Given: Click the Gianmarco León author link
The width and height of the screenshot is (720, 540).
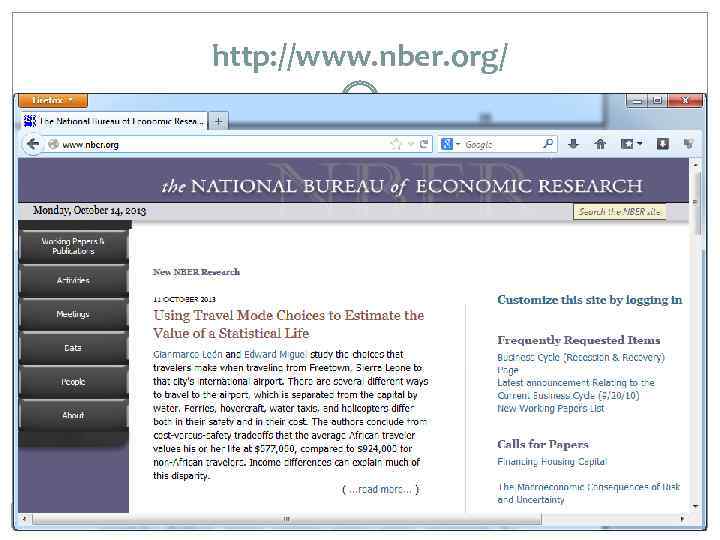Looking at the screenshot, I should pos(188,354).
